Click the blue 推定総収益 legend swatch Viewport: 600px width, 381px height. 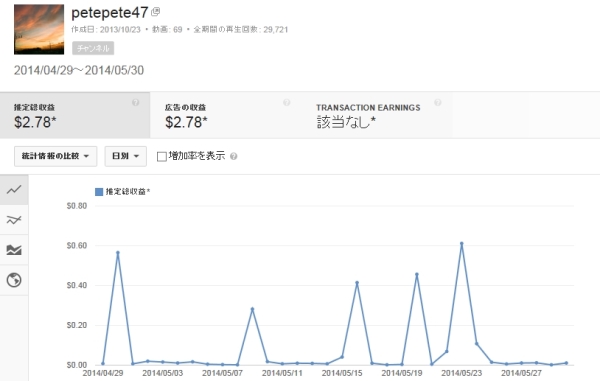coord(99,192)
